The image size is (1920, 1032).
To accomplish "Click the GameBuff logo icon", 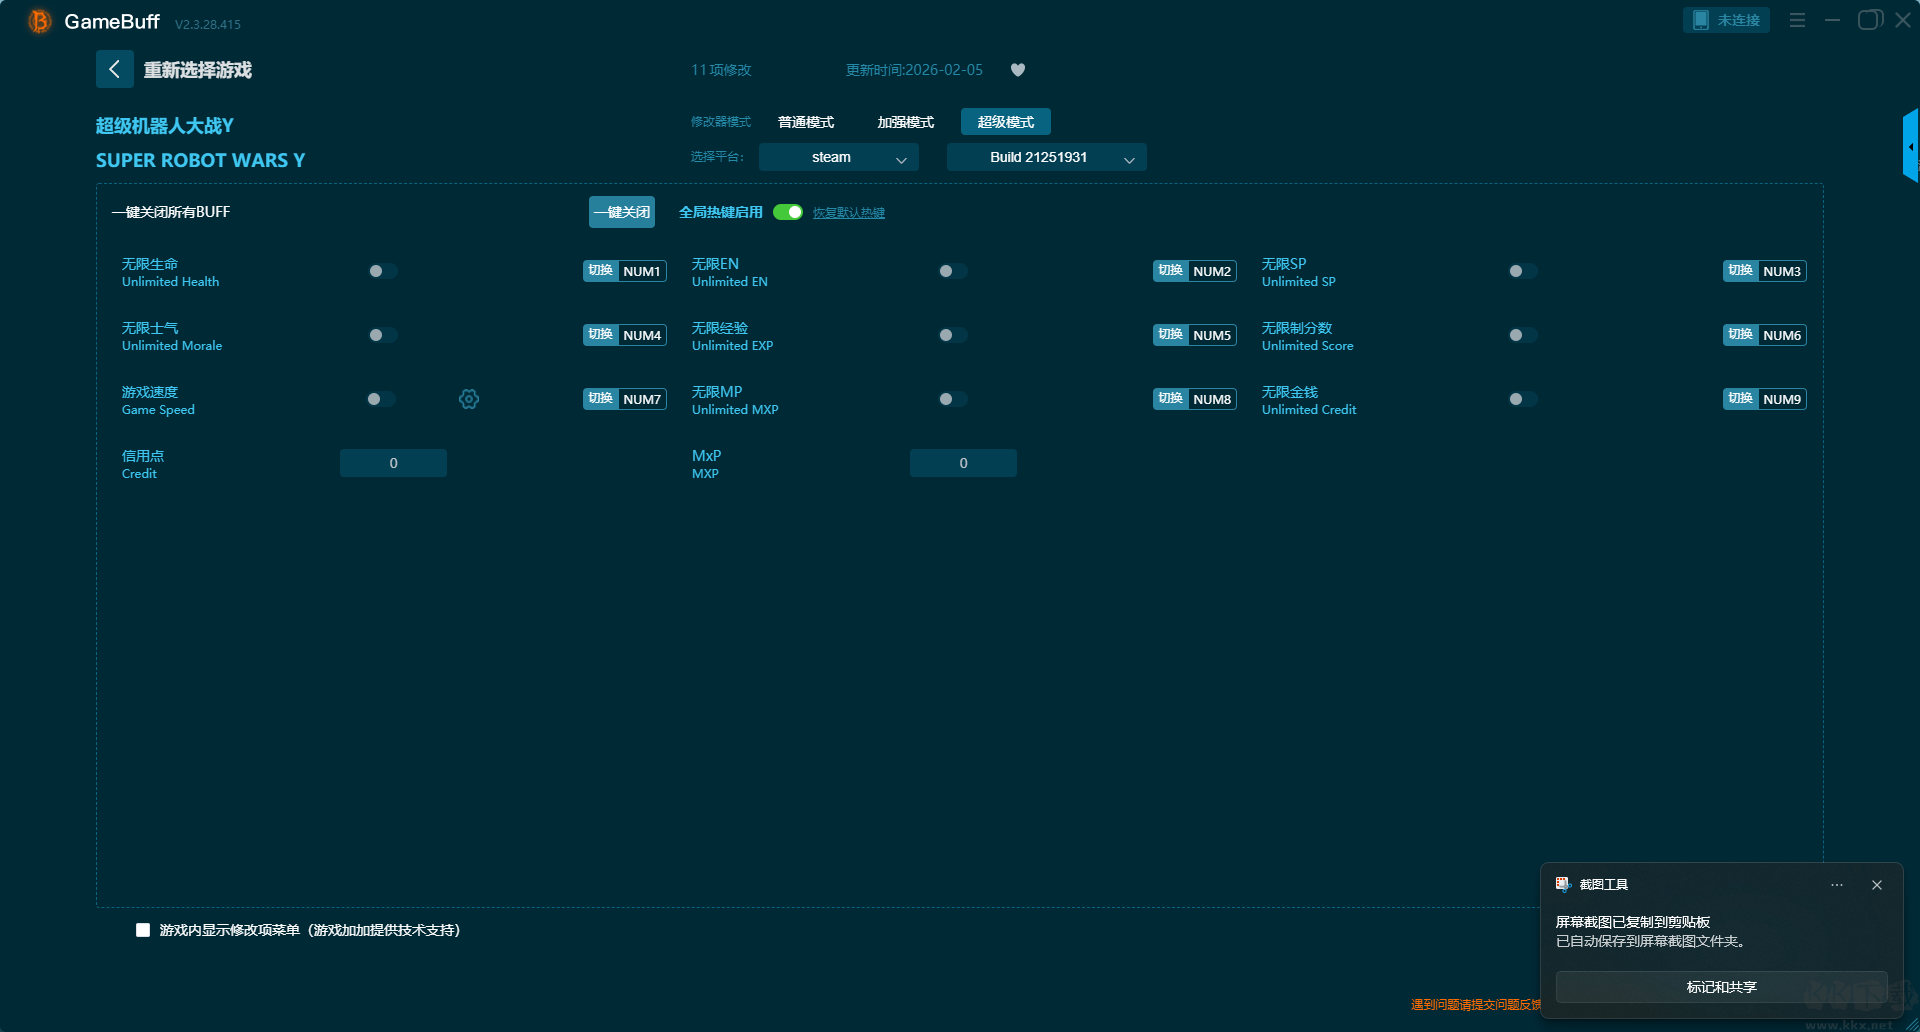I will click(39, 21).
